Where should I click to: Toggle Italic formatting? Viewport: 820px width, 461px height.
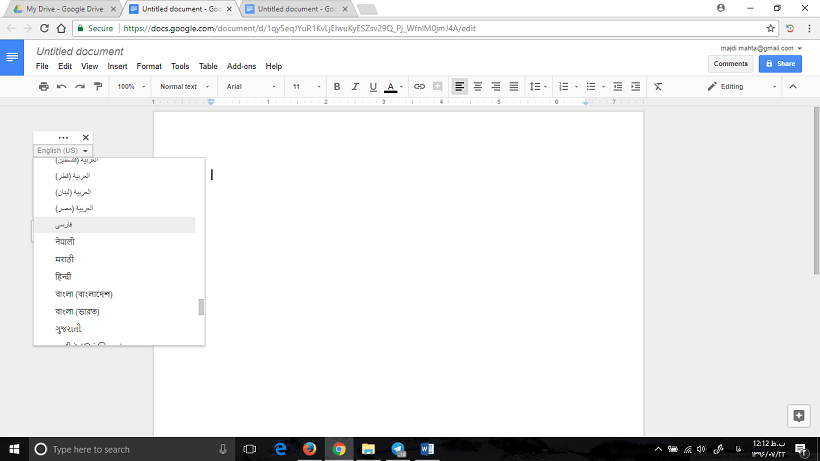pos(355,87)
